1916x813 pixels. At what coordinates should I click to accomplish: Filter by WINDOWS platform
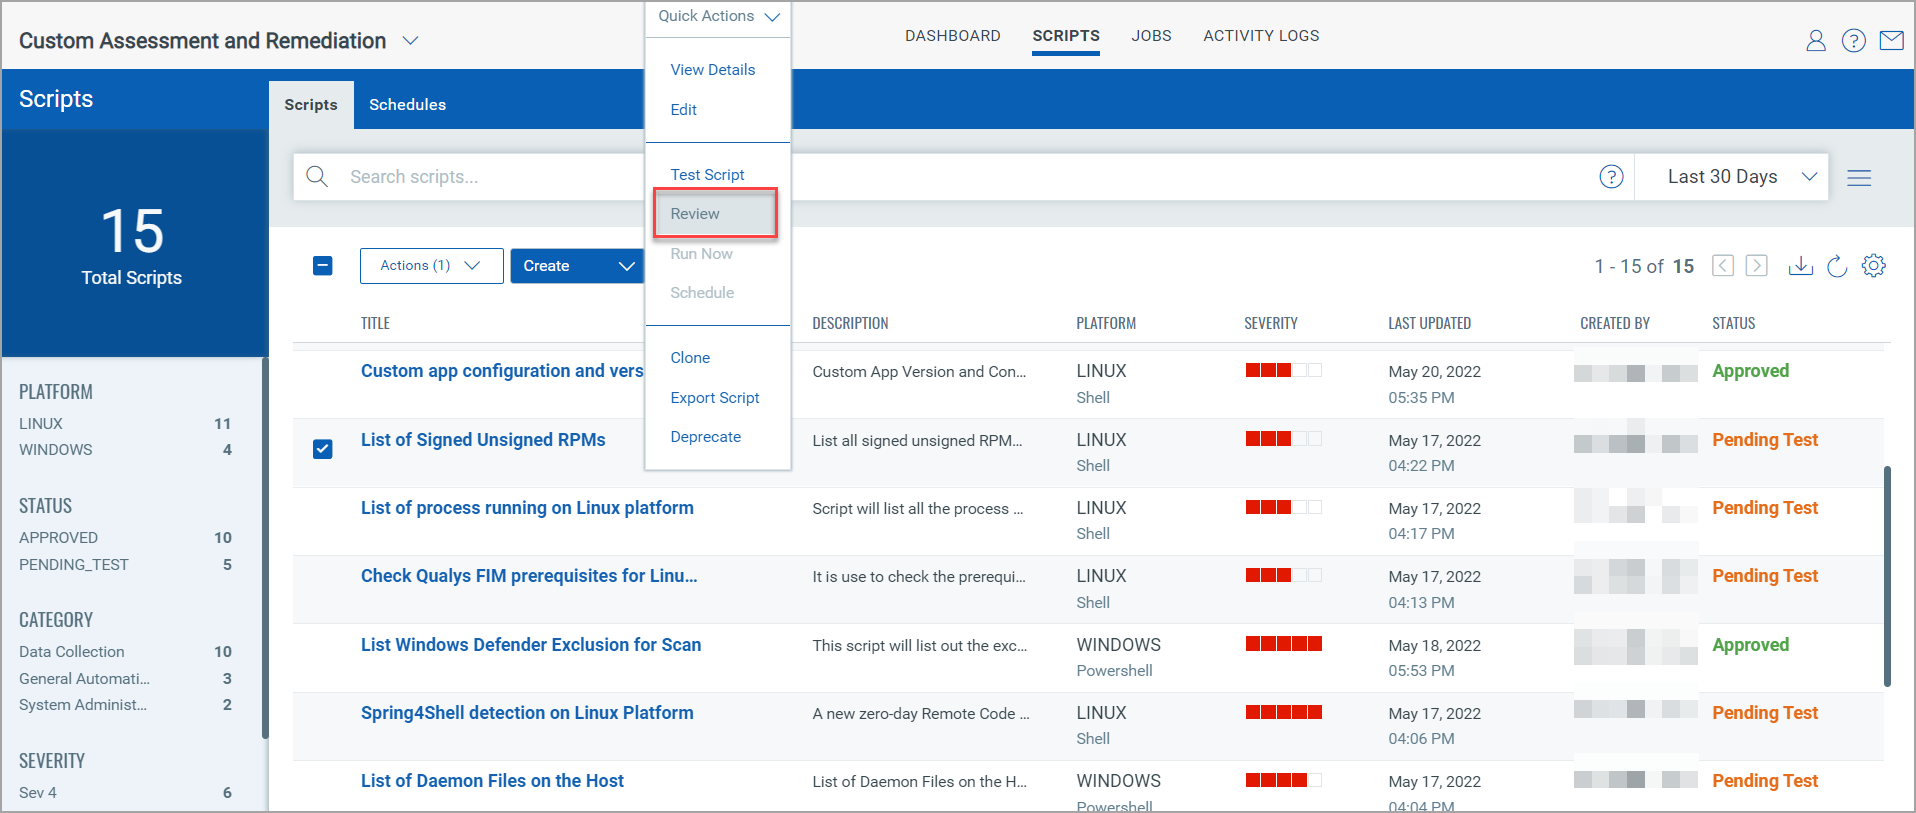(x=56, y=450)
